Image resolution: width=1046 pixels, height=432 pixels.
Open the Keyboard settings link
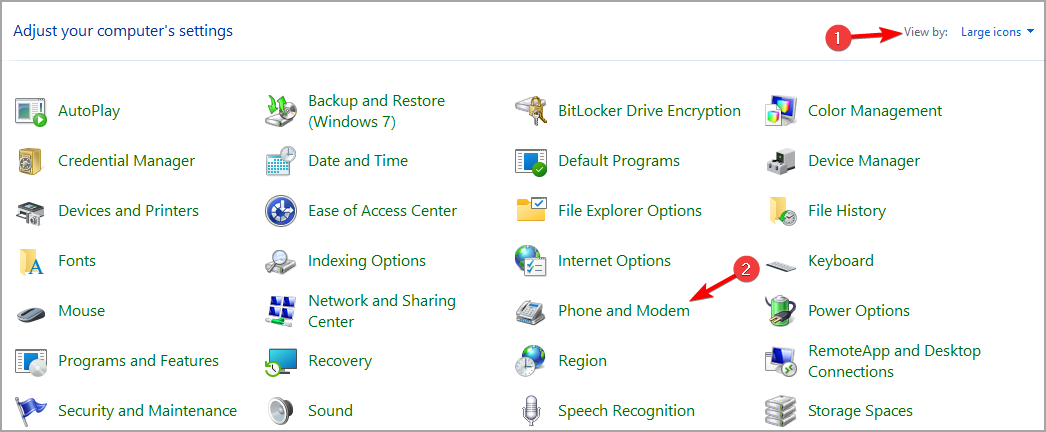(841, 261)
